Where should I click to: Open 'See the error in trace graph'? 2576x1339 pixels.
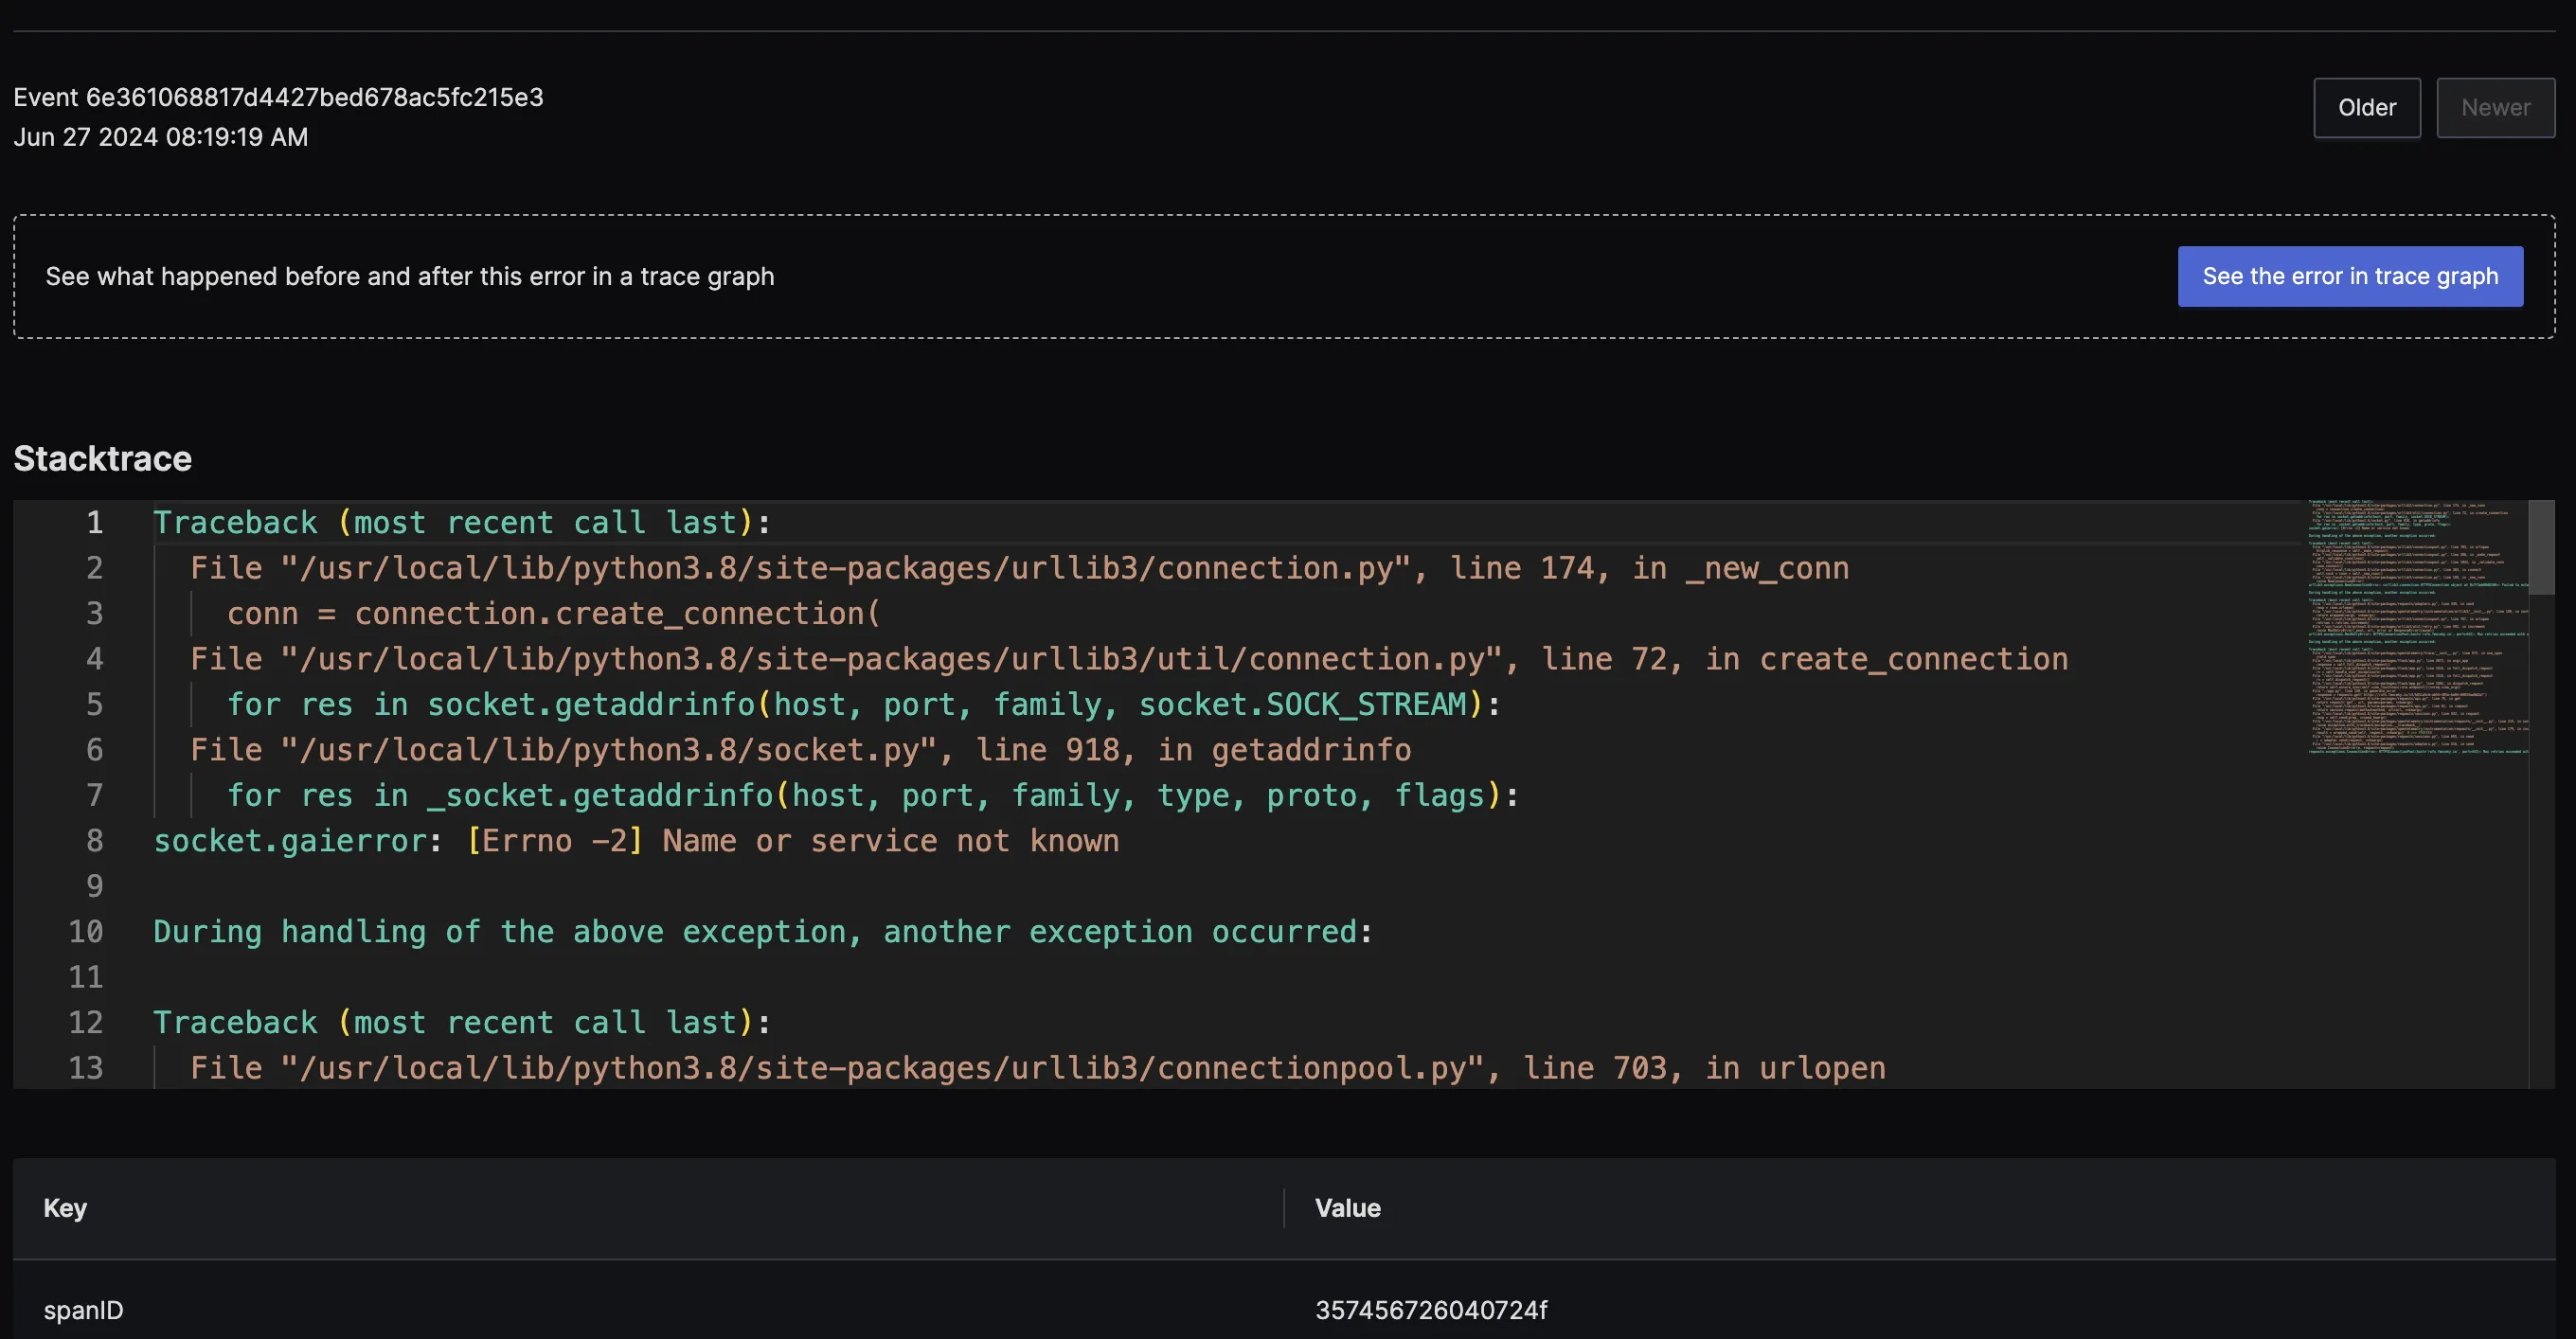click(2350, 276)
